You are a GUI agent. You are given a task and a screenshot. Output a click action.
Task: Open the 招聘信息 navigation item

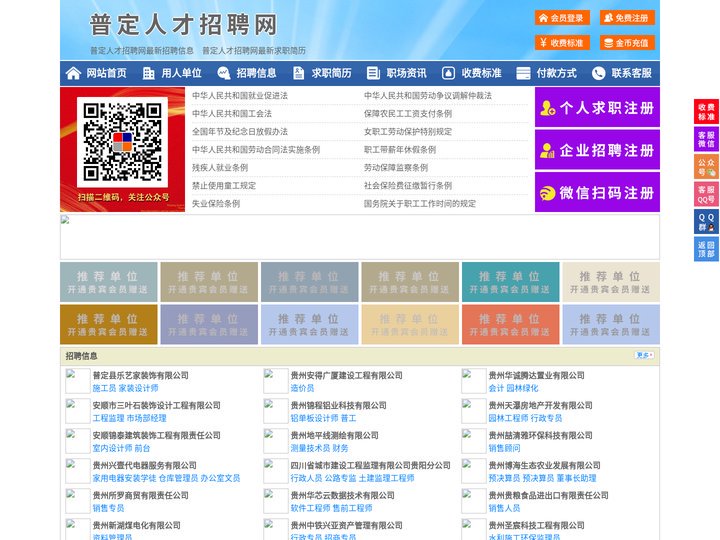pos(256,73)
